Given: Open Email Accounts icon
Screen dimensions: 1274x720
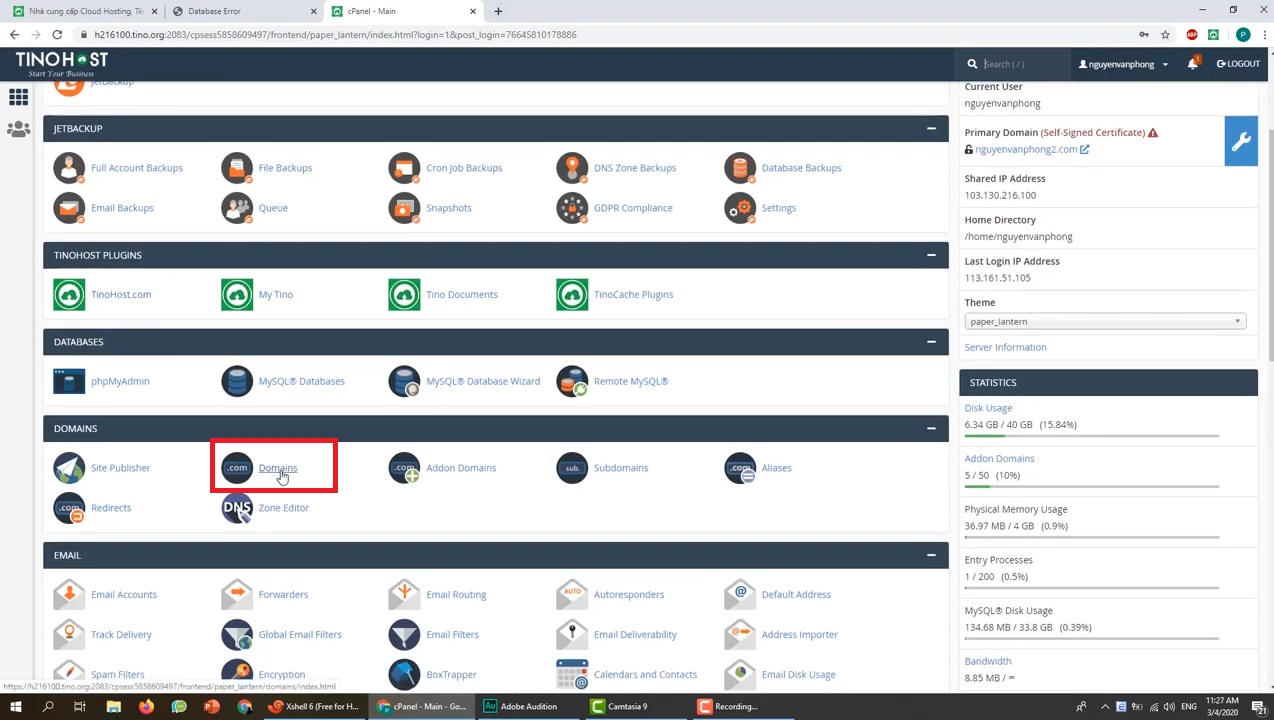Looking at the screenshot, I should pos(69,594).
